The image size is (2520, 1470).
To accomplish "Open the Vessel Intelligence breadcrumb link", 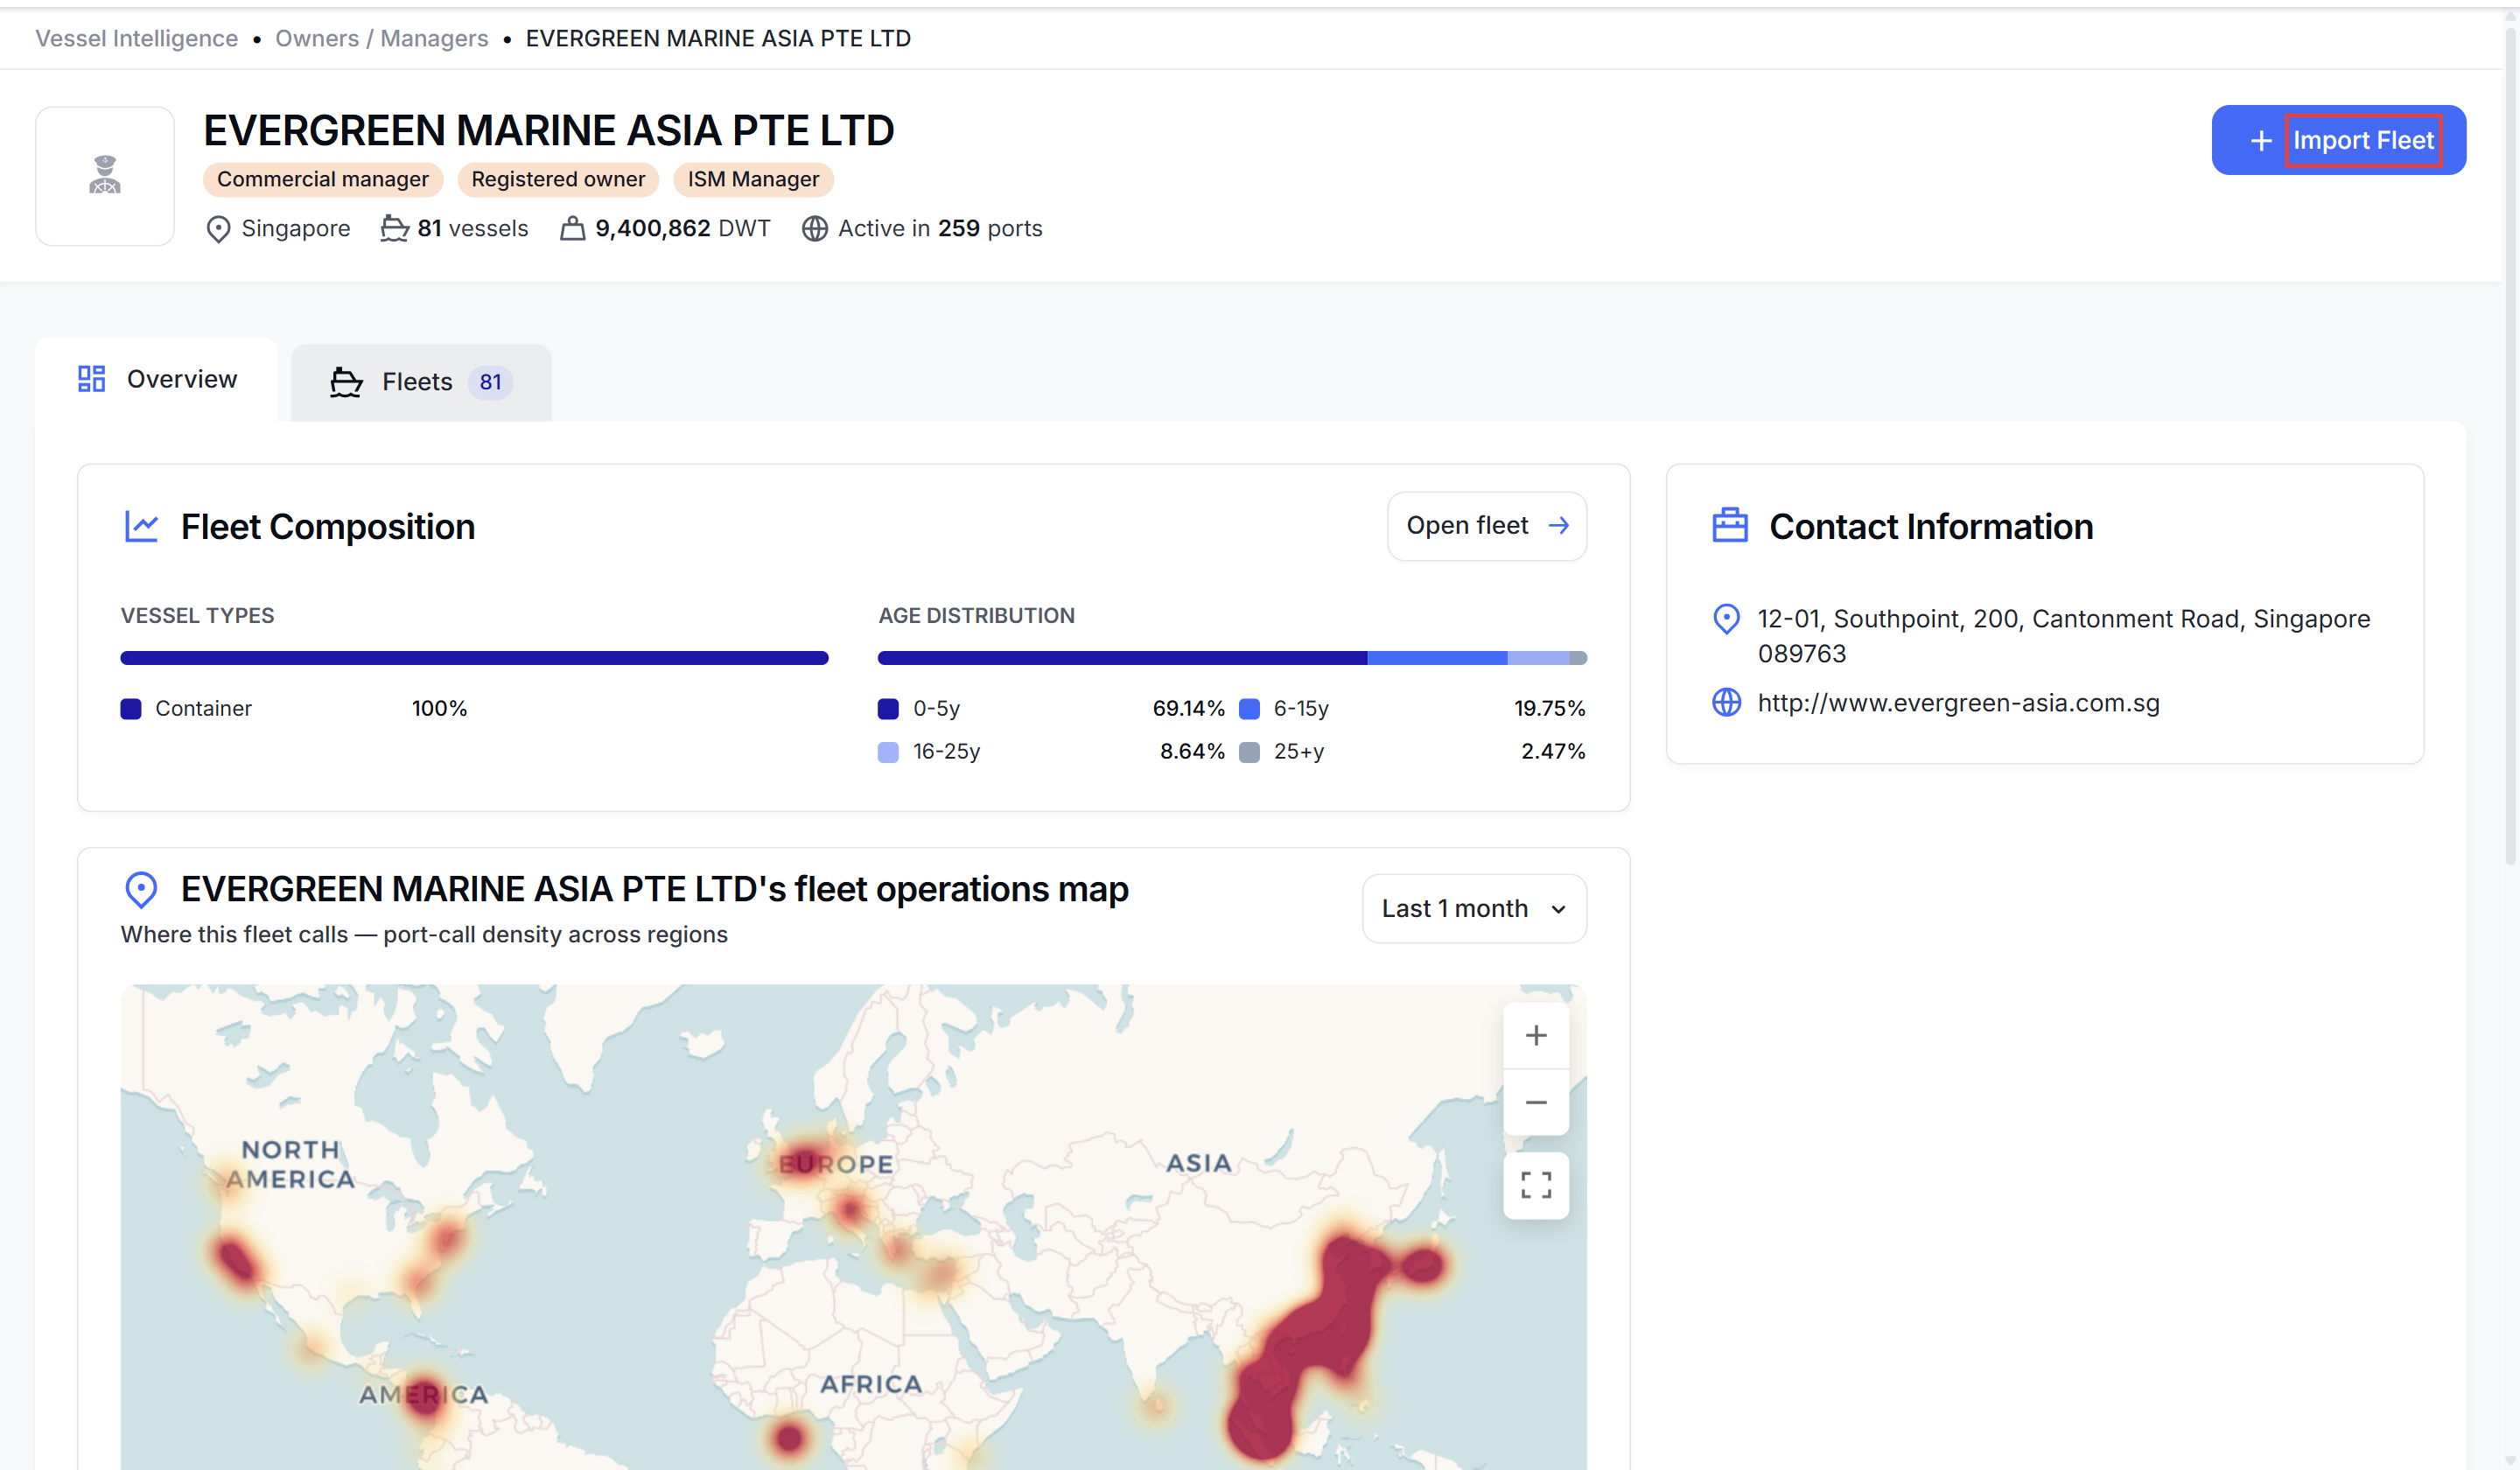I will 137,38.
